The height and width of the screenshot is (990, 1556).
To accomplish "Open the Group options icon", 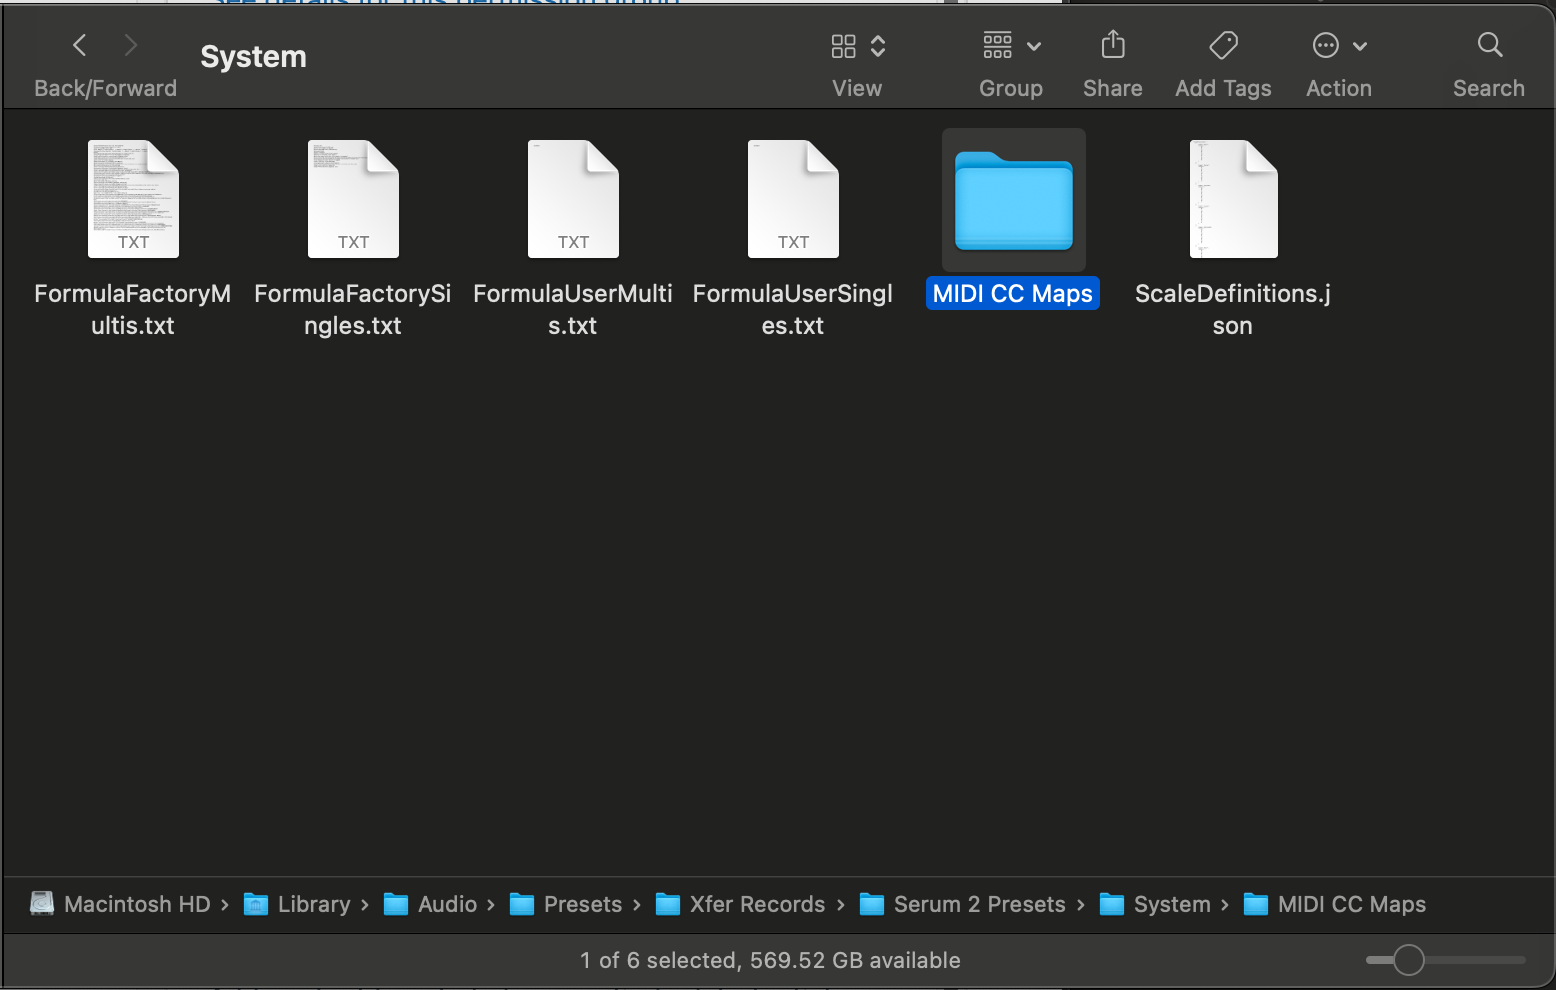I will 998,45.
